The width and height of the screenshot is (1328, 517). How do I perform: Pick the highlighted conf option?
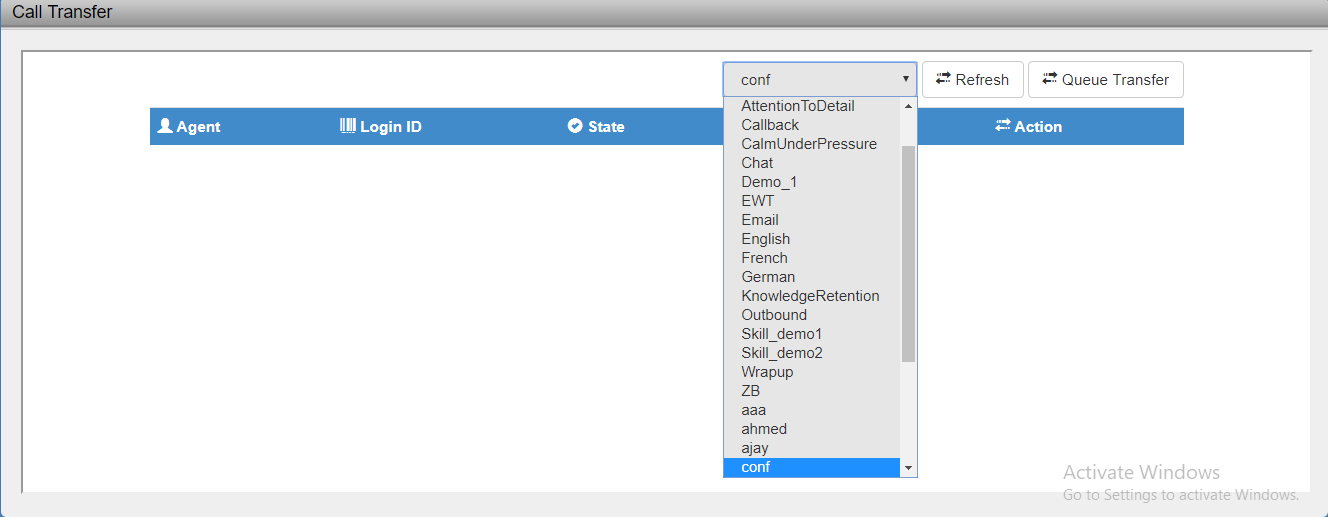(x=756, y=467)
